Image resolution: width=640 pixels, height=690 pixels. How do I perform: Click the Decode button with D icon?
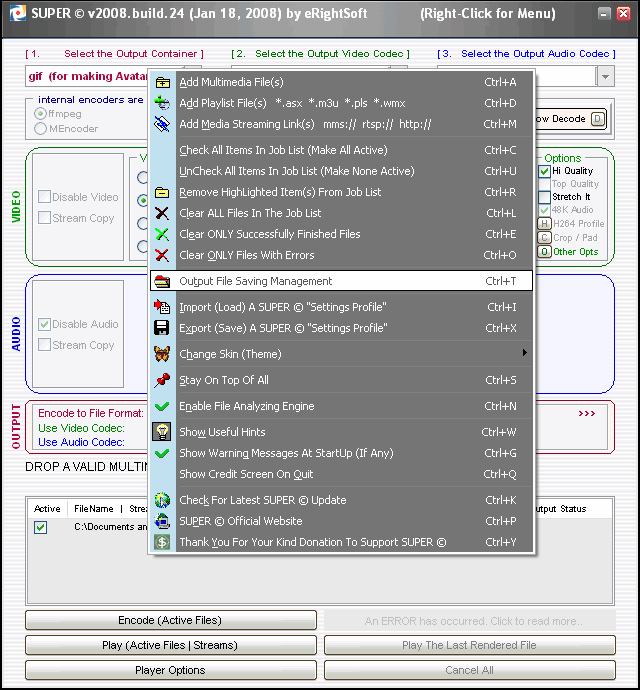click(x=571, y=119)
